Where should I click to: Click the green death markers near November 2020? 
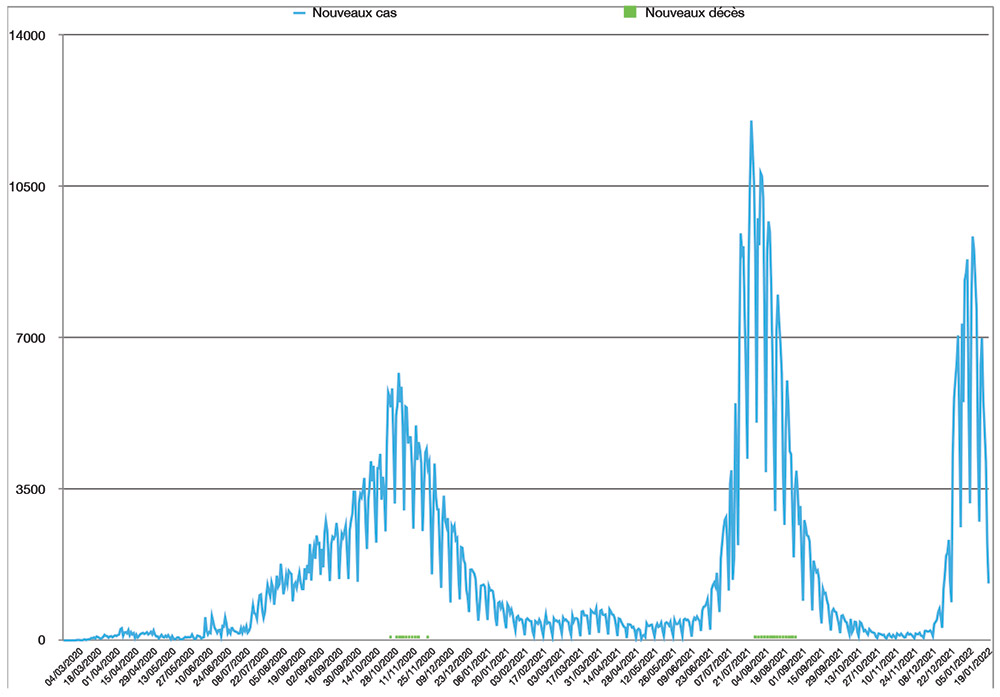click(407, 636)
